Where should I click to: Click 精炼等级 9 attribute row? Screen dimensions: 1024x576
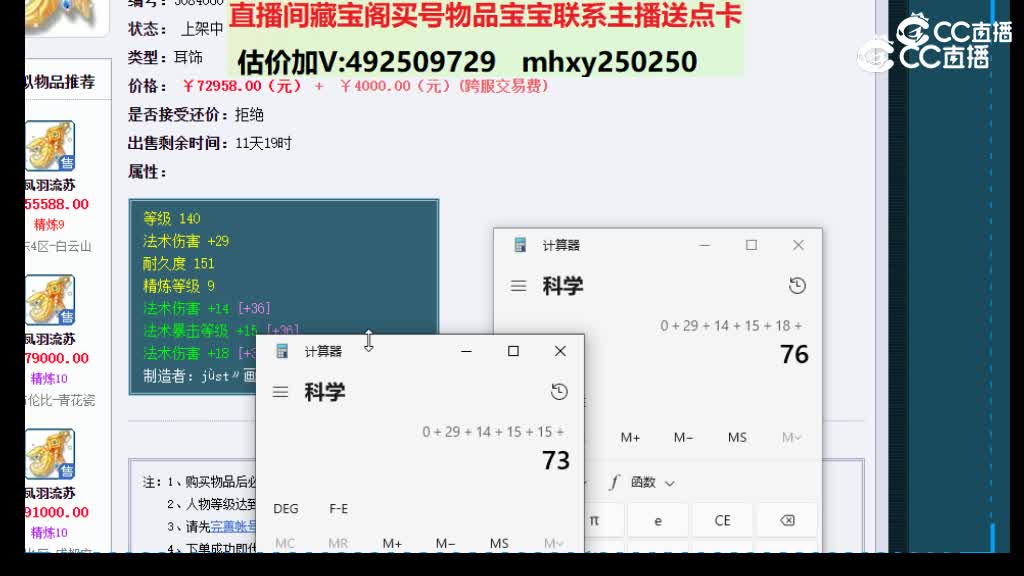coord(179,286)
